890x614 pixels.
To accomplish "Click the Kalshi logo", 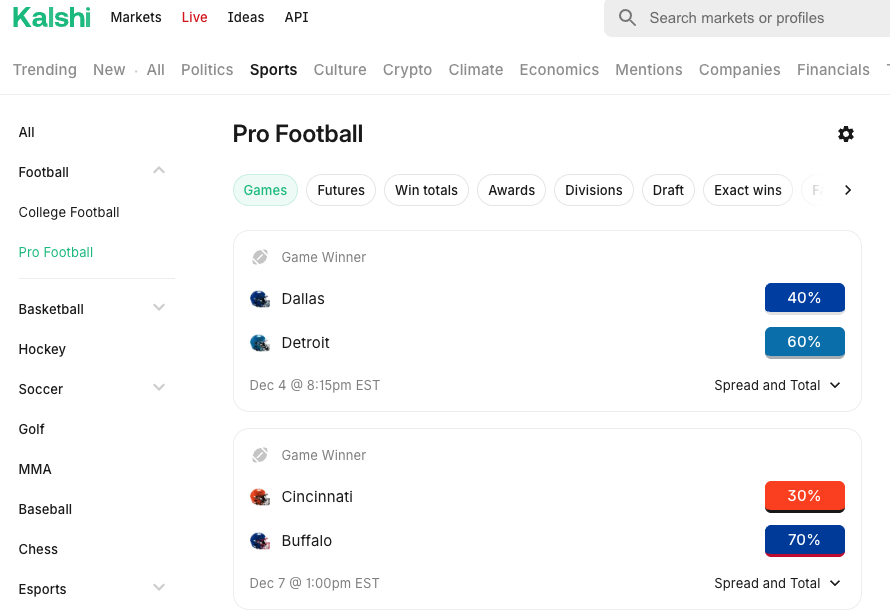I will coord(51,17).
